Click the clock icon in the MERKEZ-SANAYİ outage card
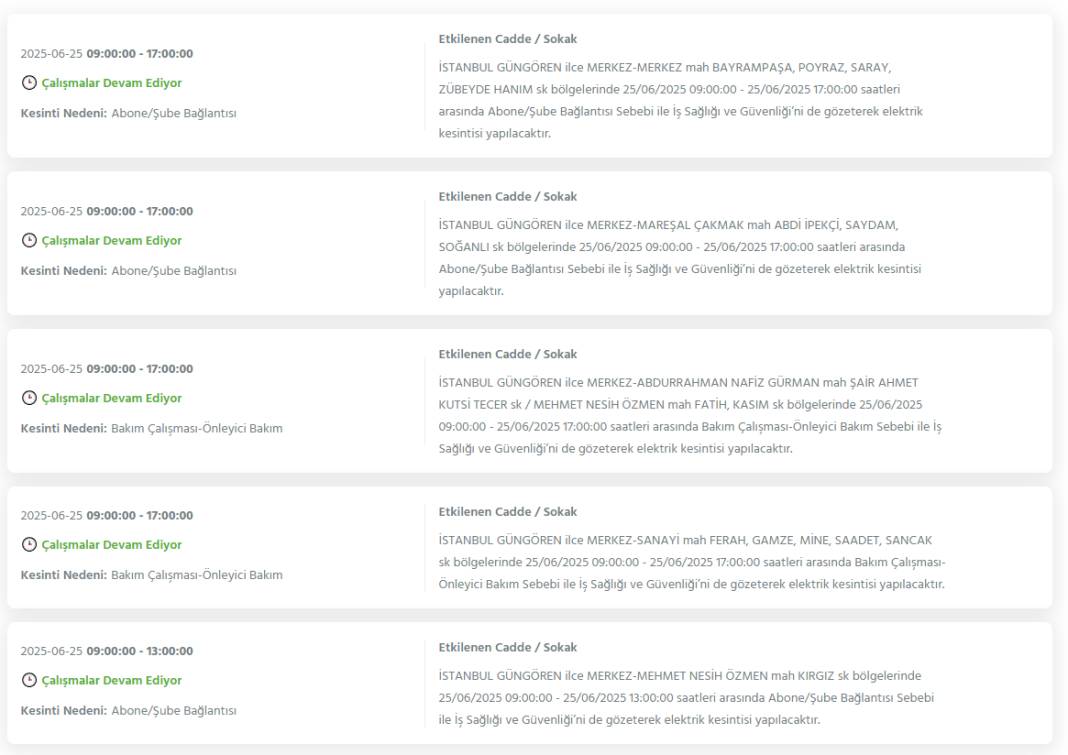The width and height of the screenshot is (1068, 755). (x=29, y=544)
